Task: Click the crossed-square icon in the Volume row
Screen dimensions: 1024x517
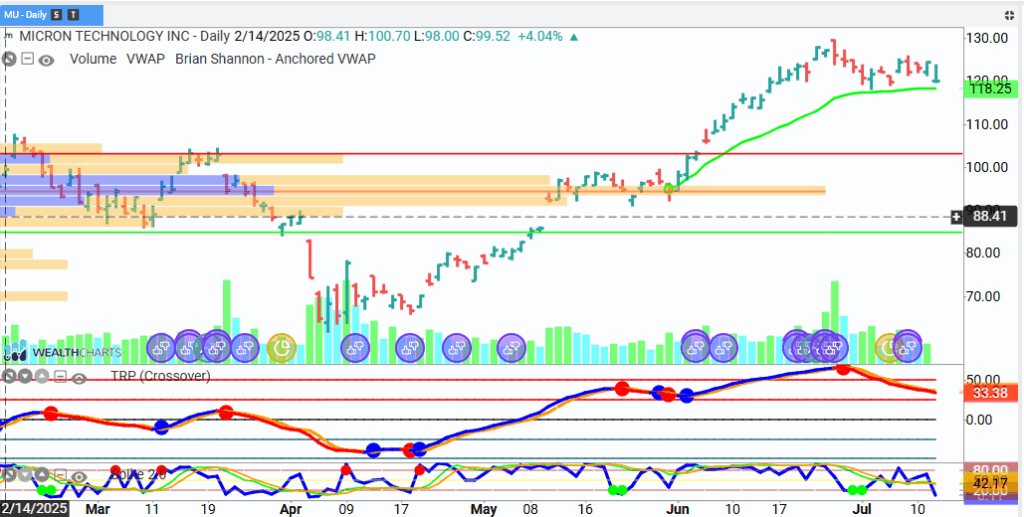Action: coord(9,60)
